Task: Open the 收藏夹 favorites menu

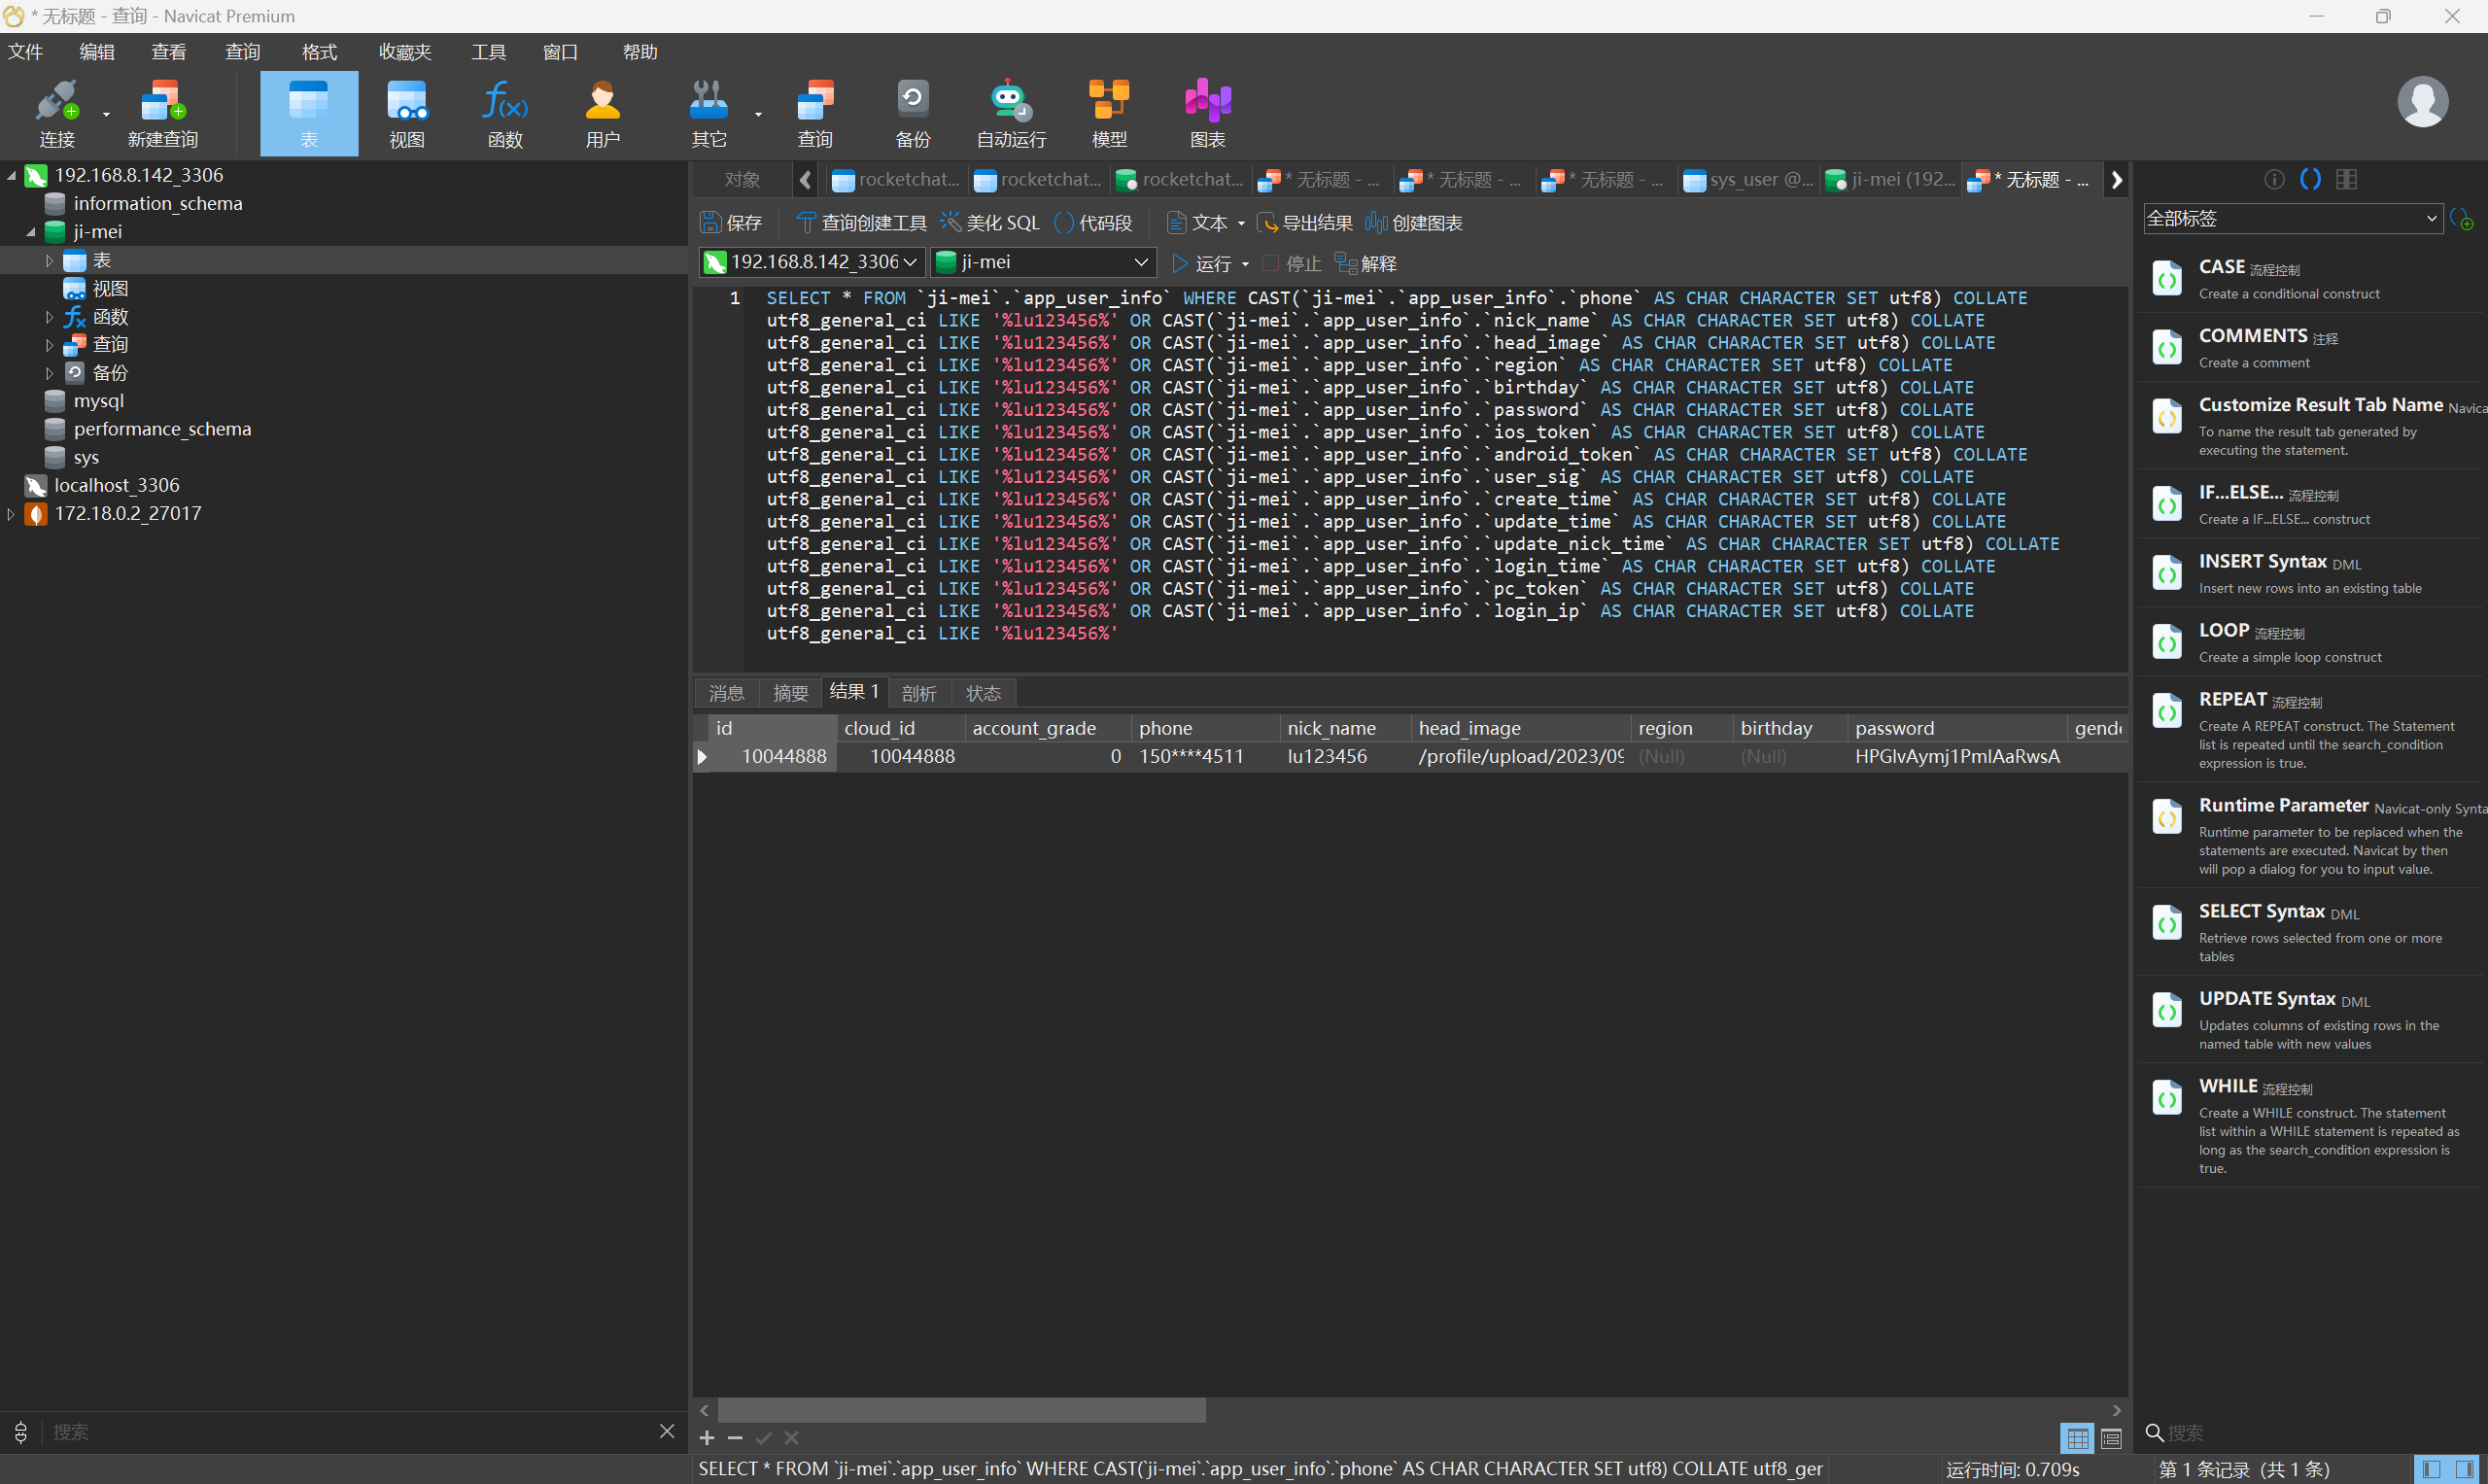Action: pos(404,52)
